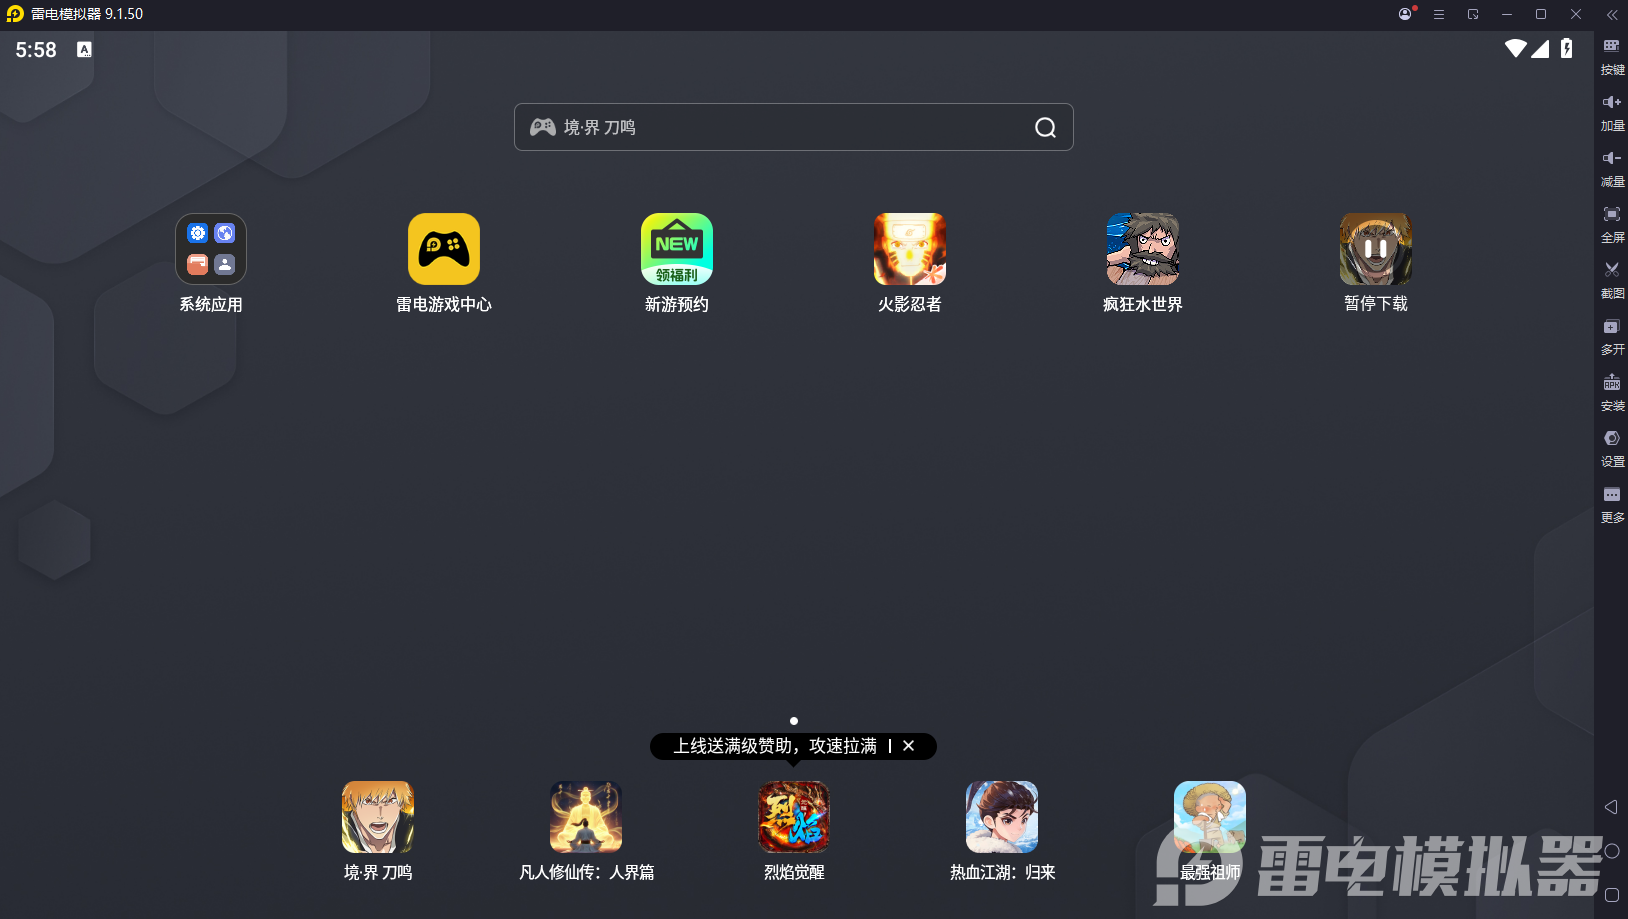
Task: Open the user account icon in the title bar
Action: coord(1405,14)
